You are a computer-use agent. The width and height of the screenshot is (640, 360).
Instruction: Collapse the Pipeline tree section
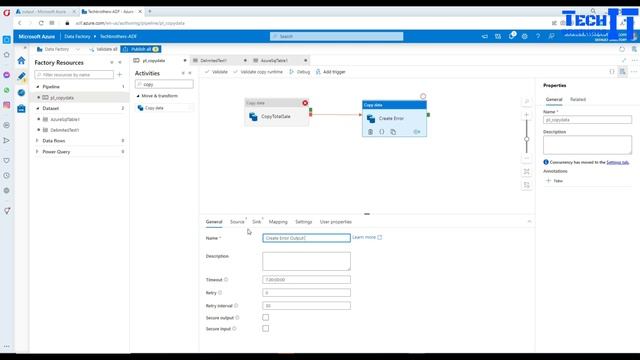point(38,87)
